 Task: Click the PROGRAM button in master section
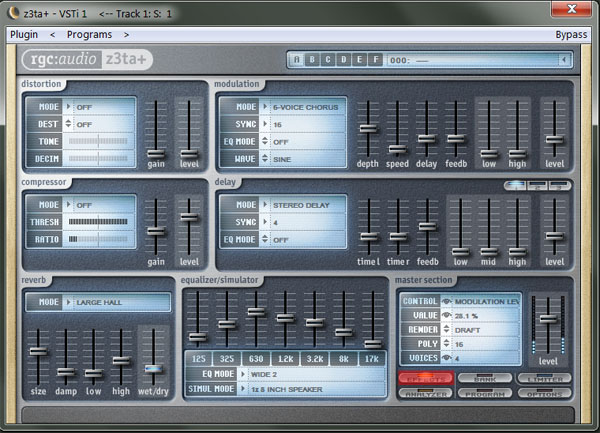[x=485, y=393]
